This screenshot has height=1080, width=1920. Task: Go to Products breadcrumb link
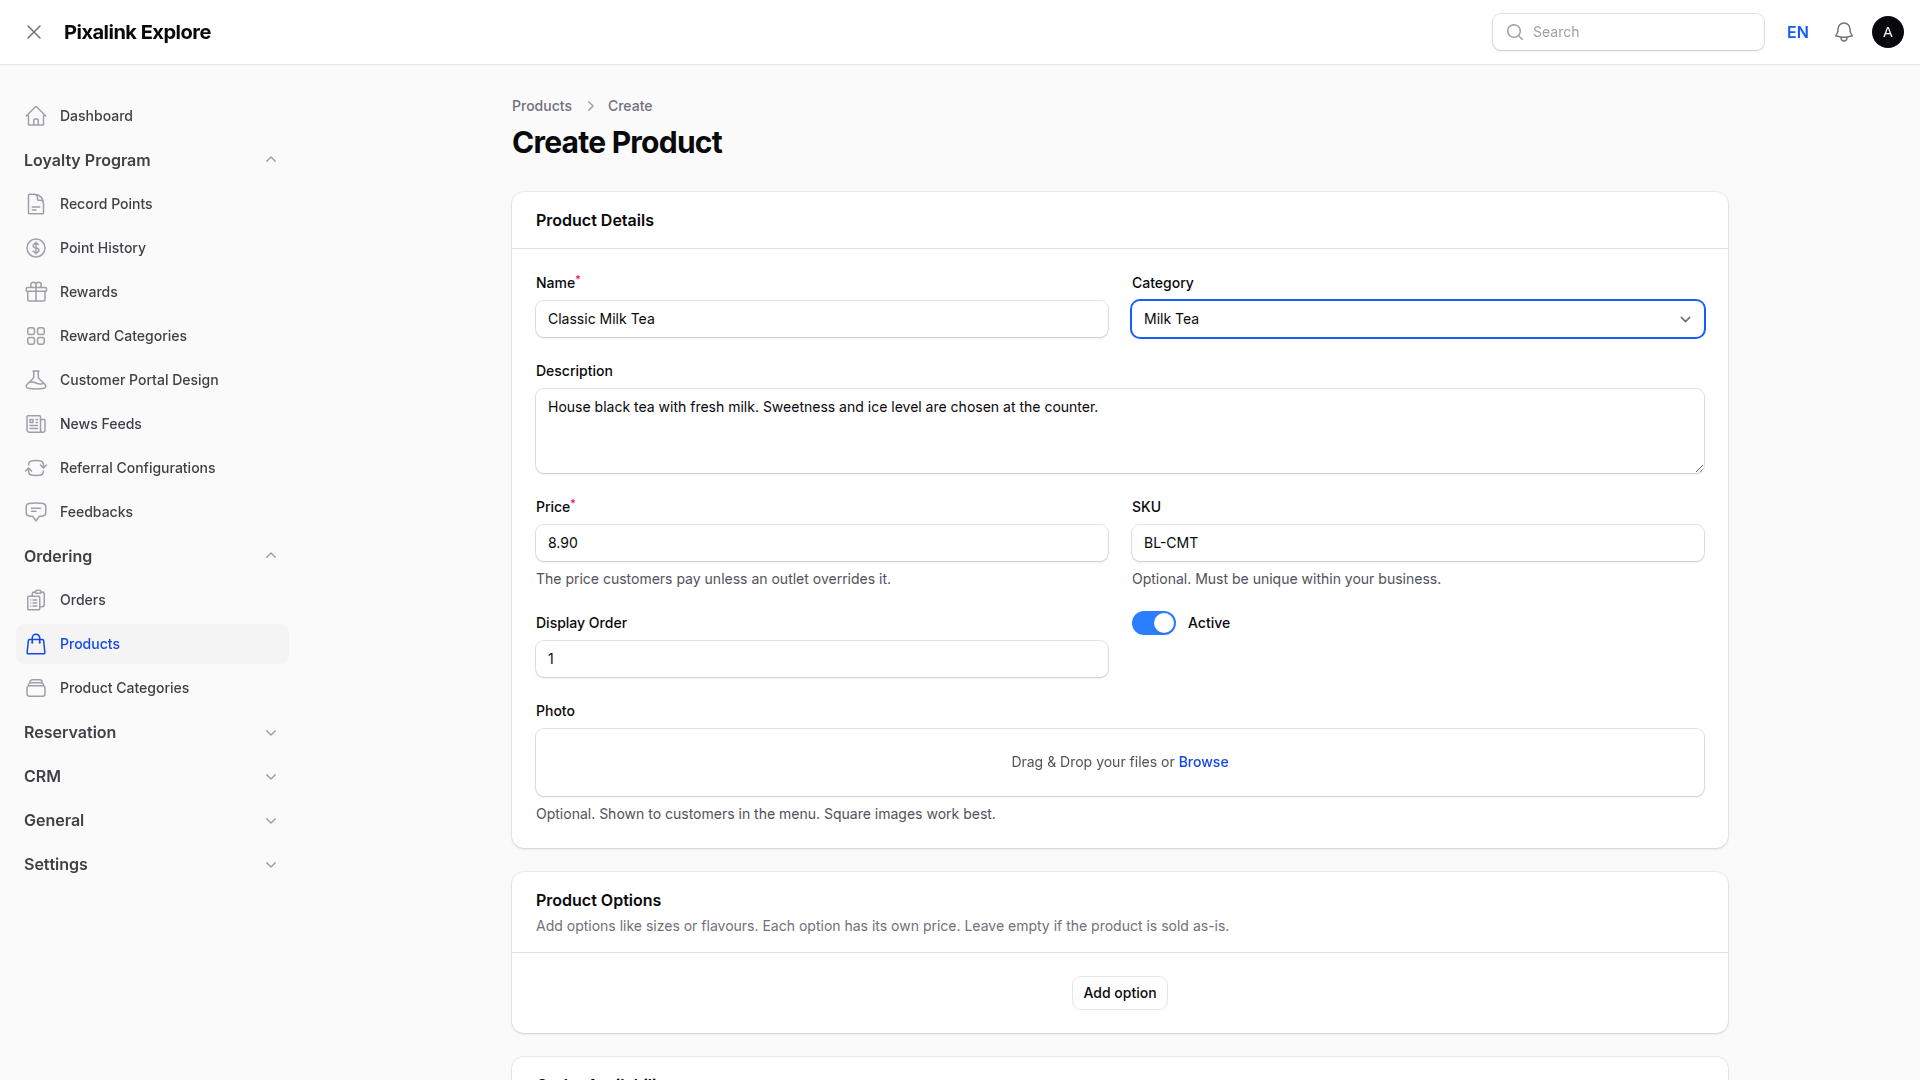pyautogui.click(x=542, y=106)
